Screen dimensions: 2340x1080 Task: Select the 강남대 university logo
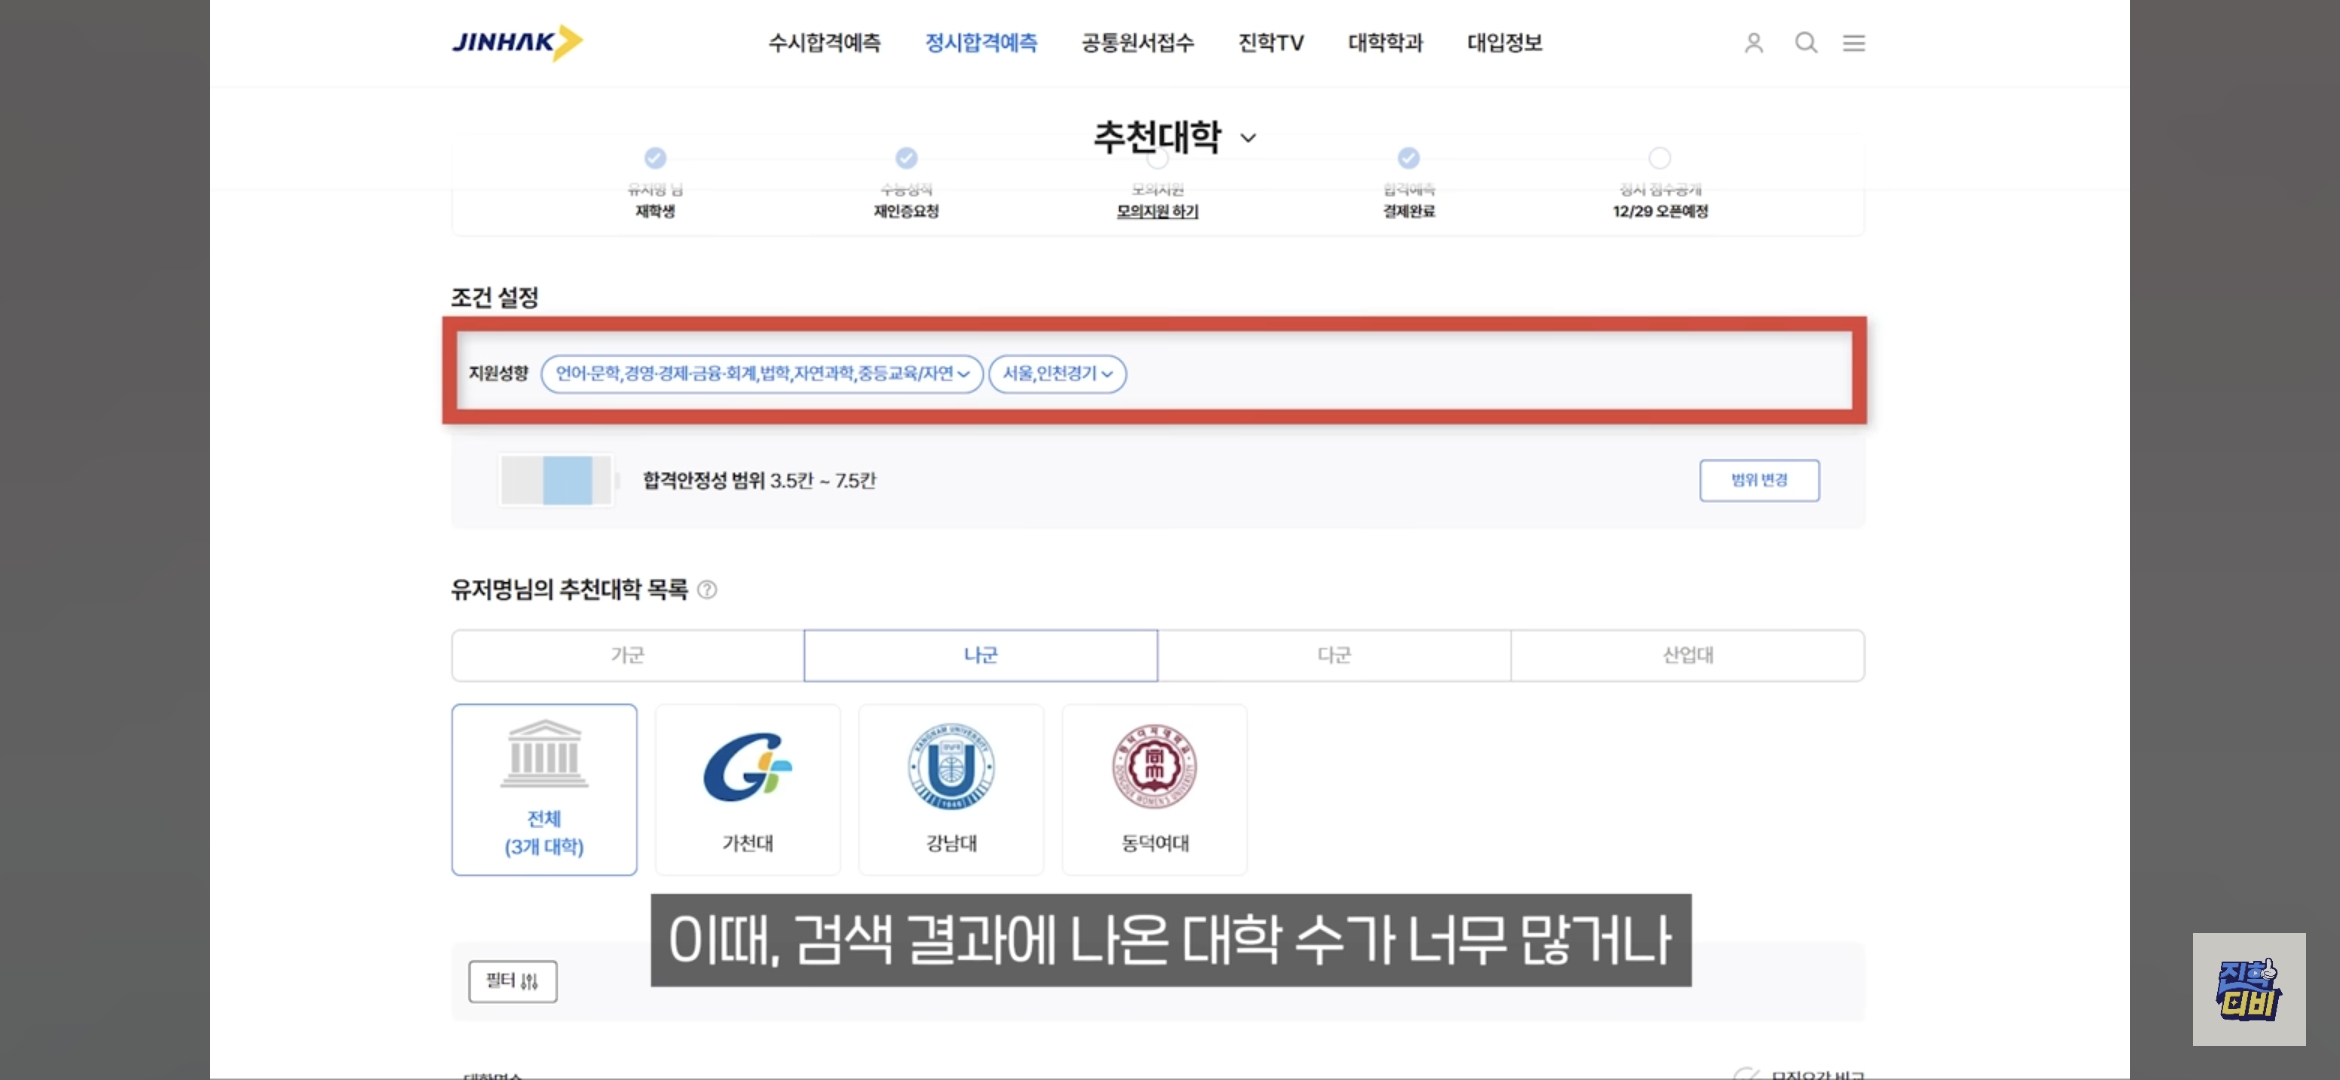(x=951, y=768)
